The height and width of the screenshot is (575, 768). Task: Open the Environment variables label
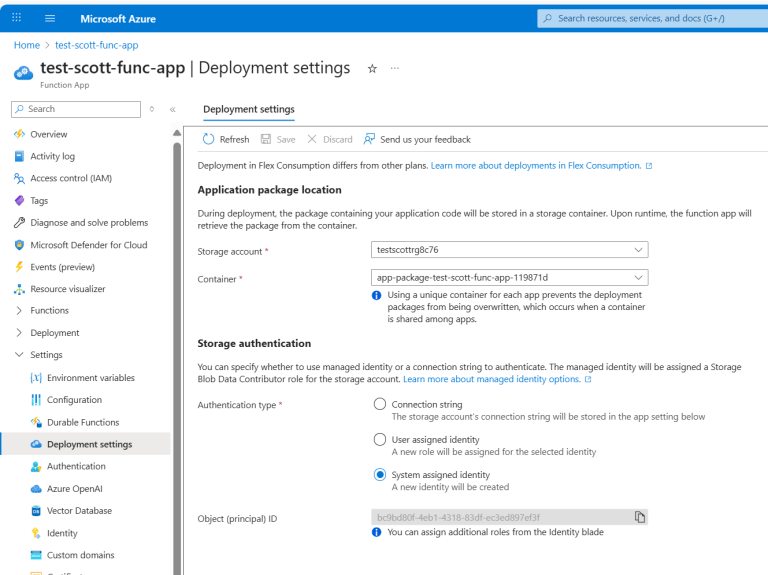click(x=91, y=378)
